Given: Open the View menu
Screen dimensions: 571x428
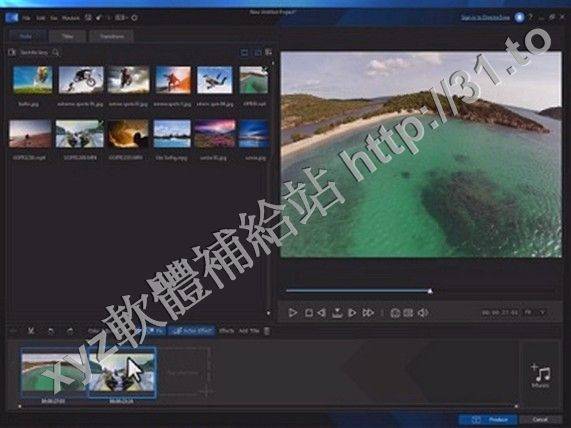Looking at the screenshot, I should 54,18.
